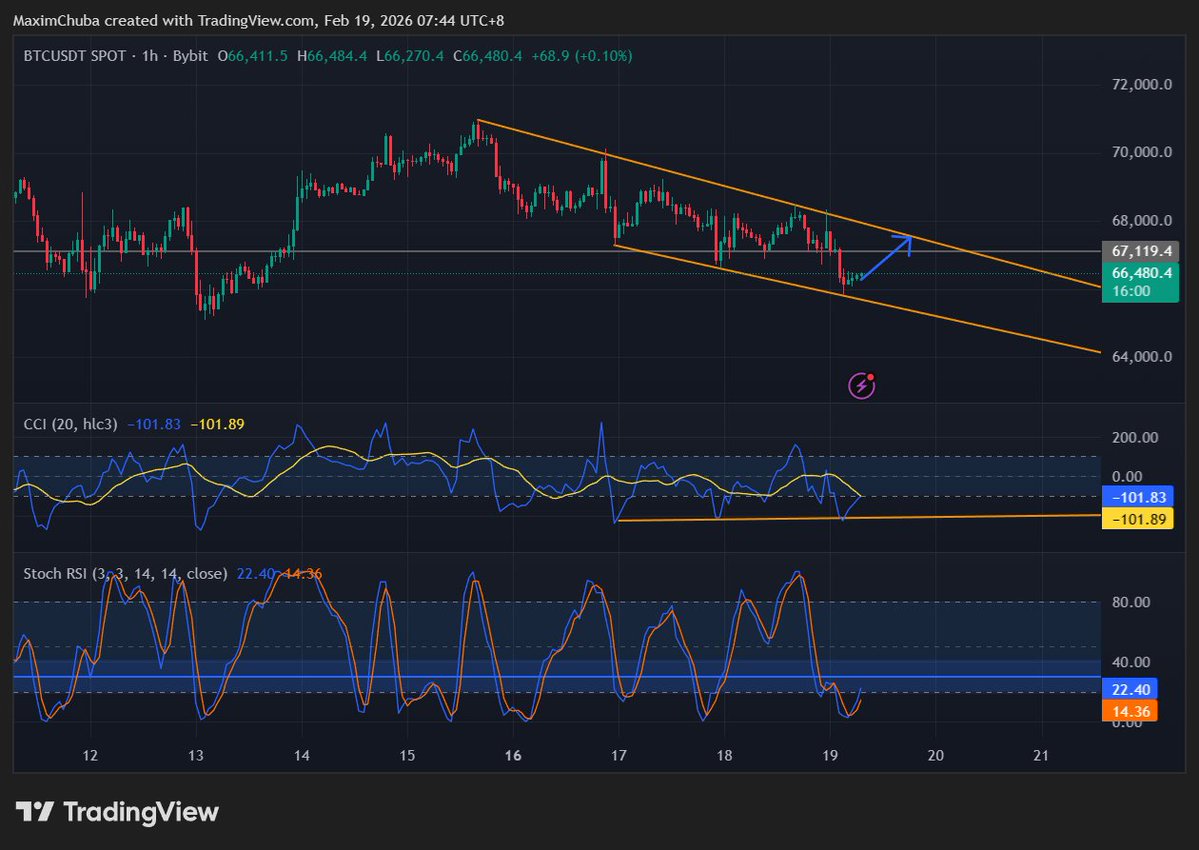Click the Bybit exchange label
1199x850 pixels.
[x=190, y=56]
